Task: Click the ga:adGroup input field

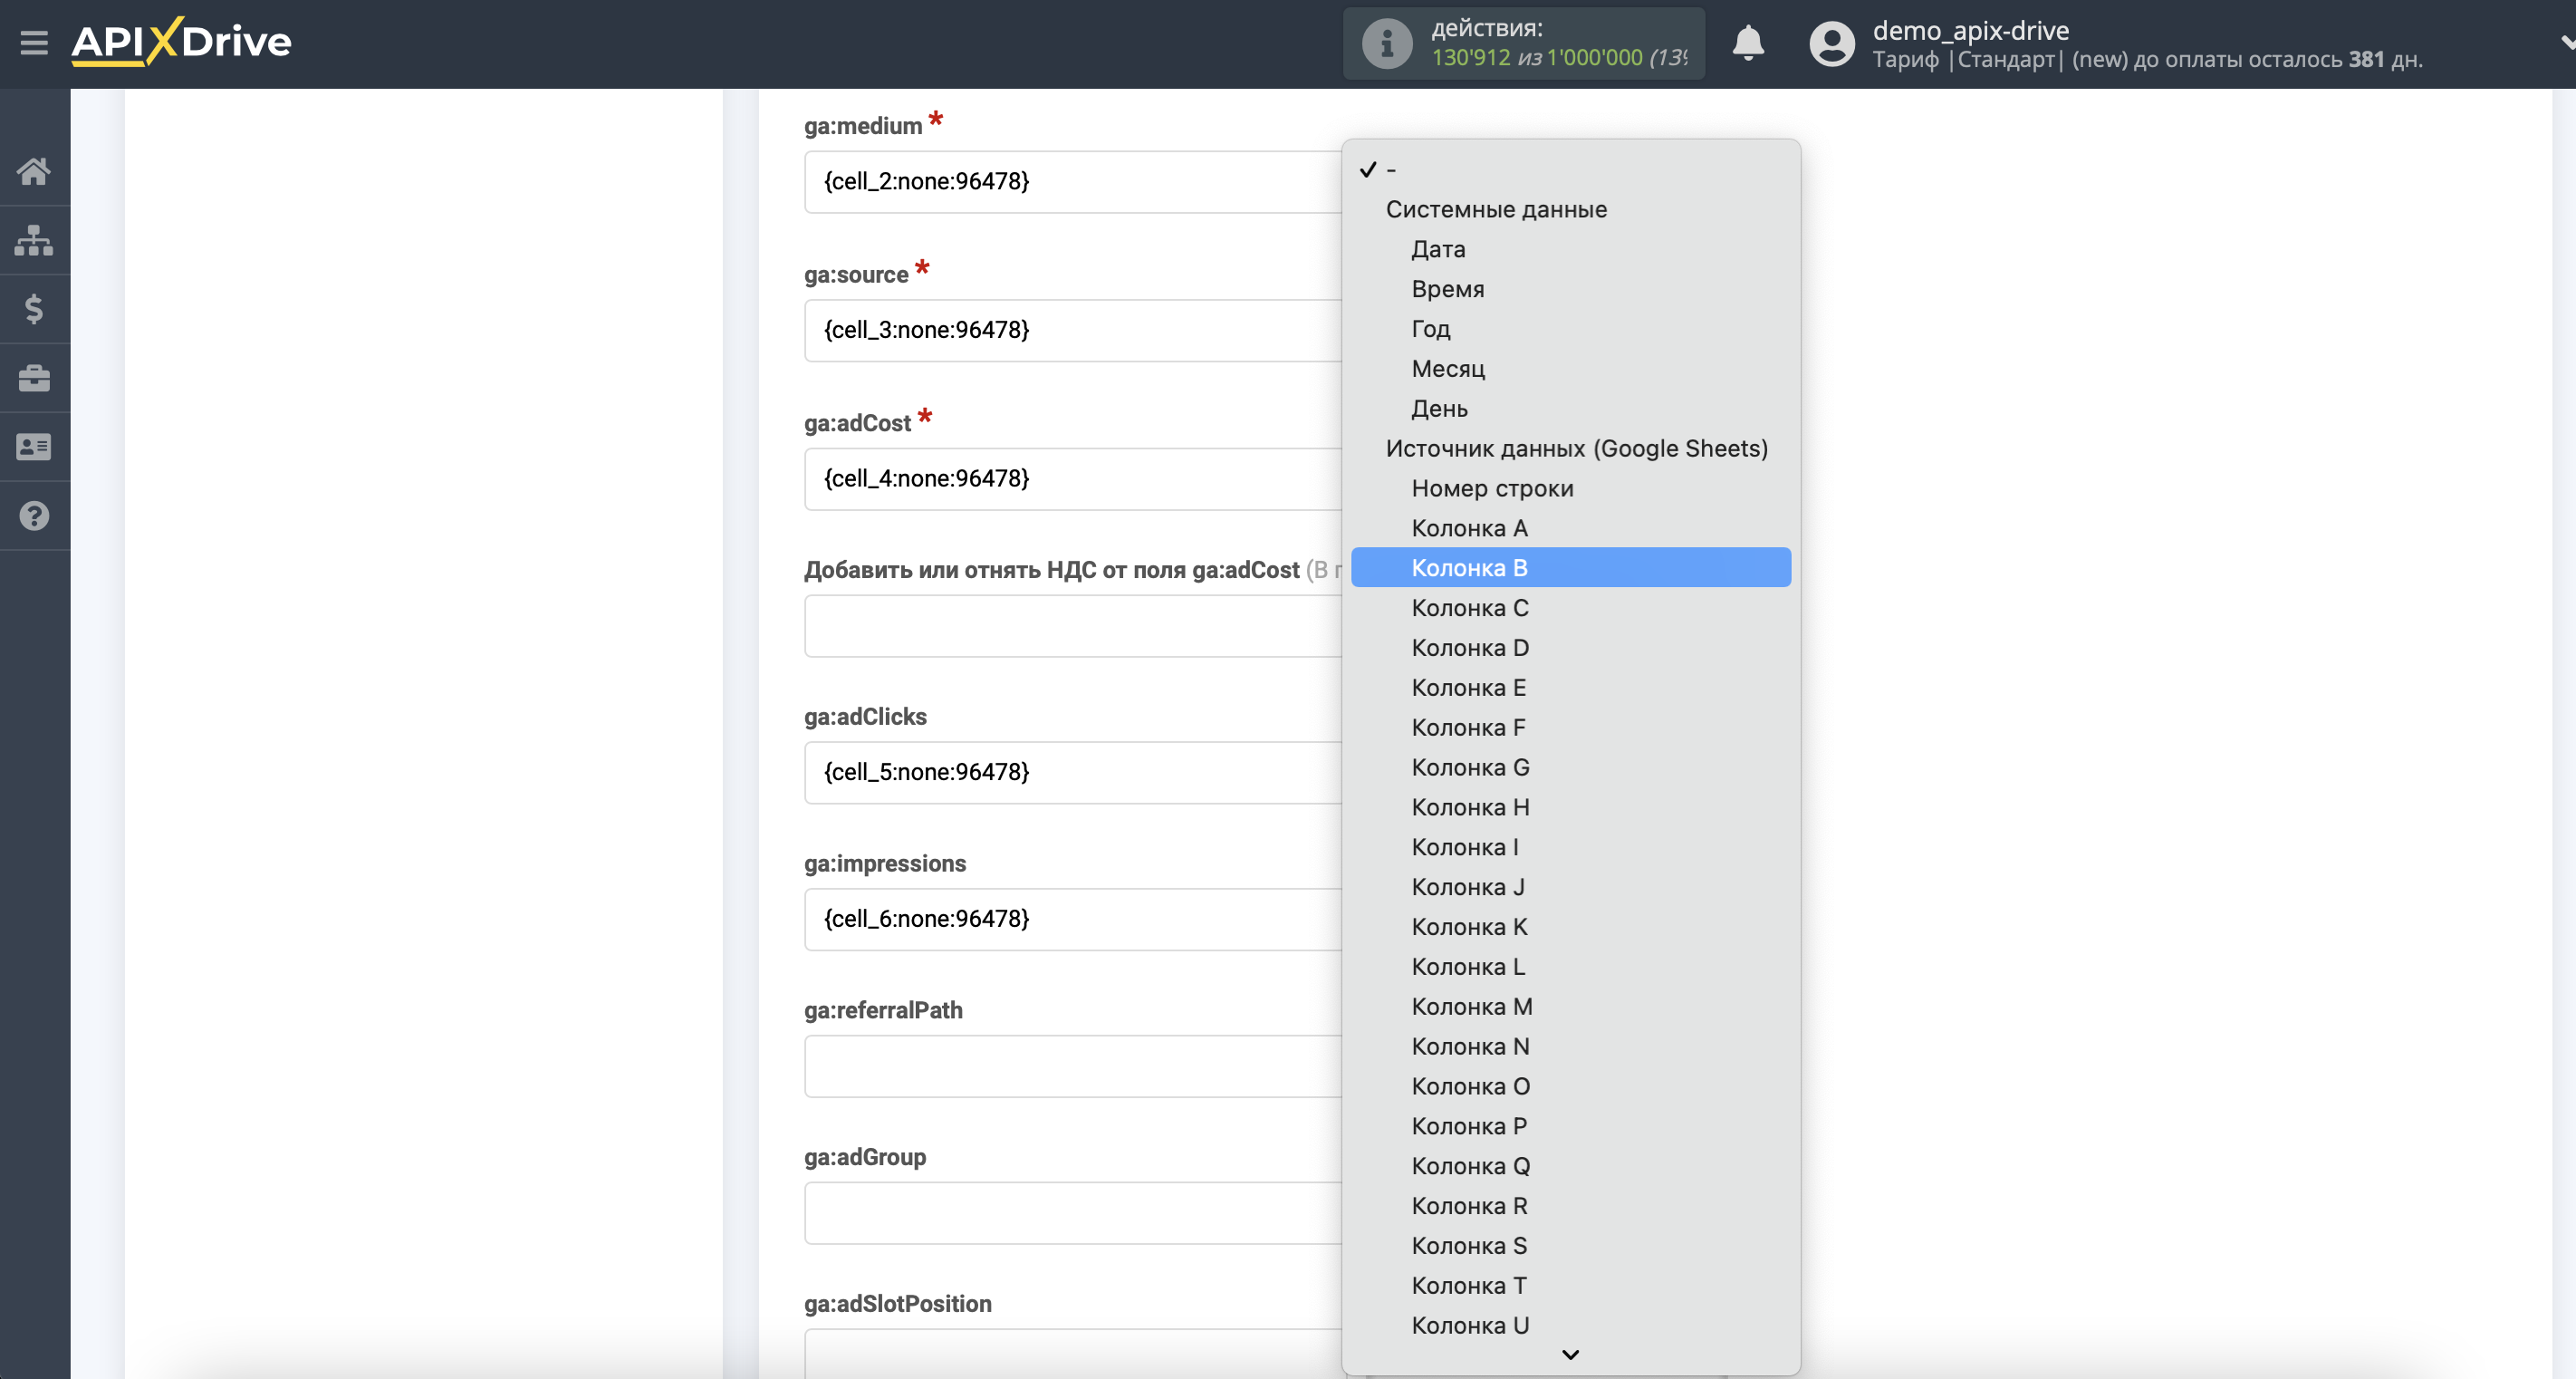Action: pyautogui.click(x=1073, y=1213)
